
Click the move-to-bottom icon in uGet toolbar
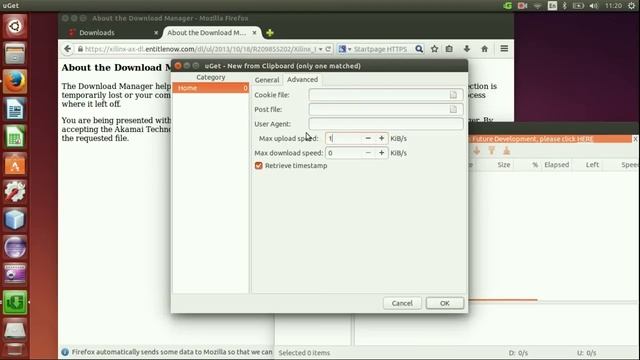pos(491,151)
